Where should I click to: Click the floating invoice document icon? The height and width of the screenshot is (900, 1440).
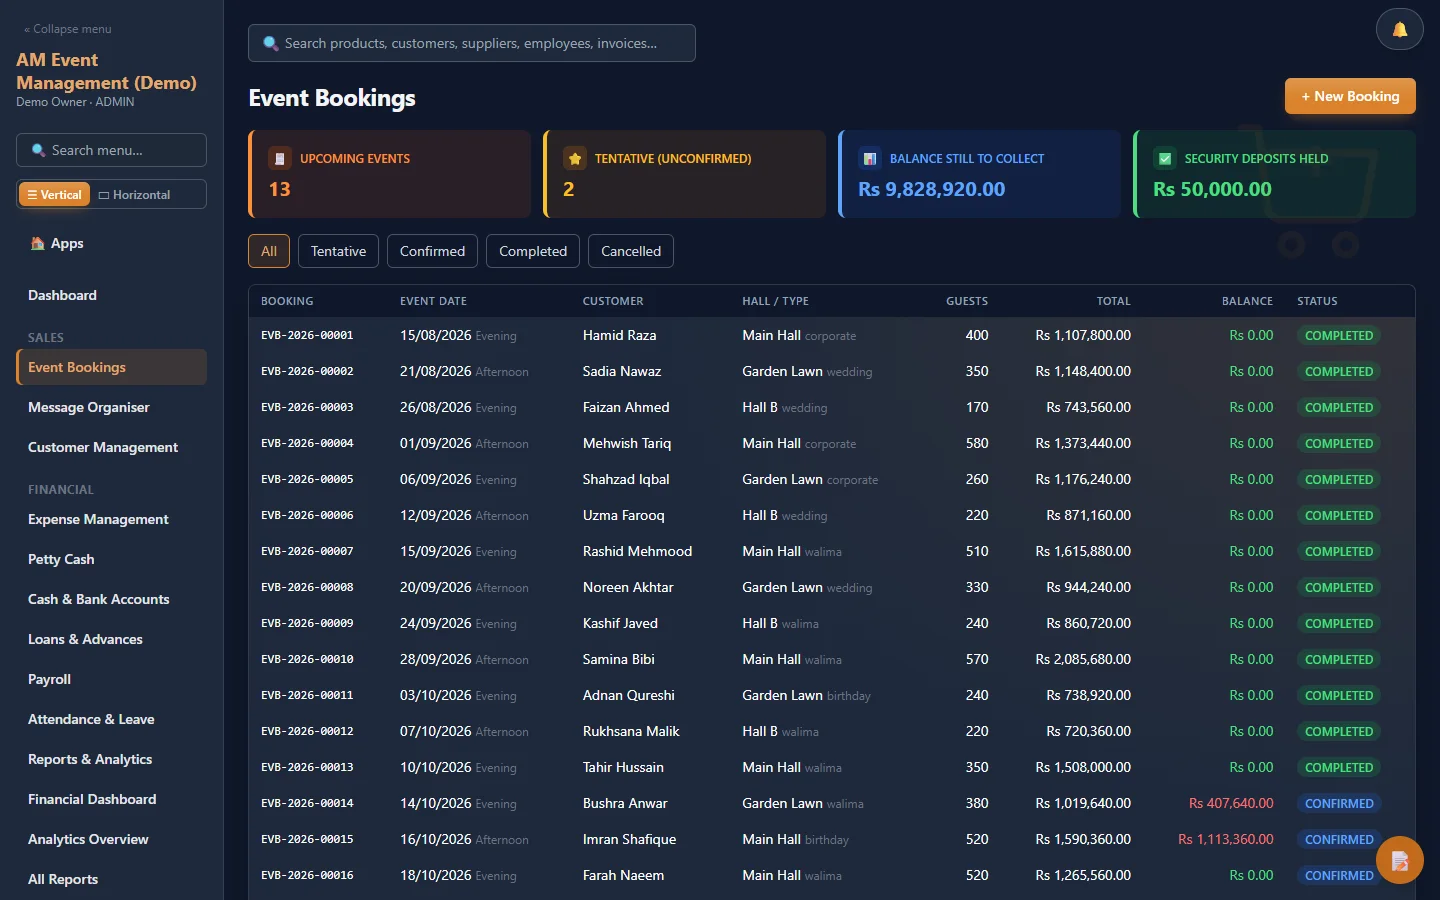pos(1400,860)
